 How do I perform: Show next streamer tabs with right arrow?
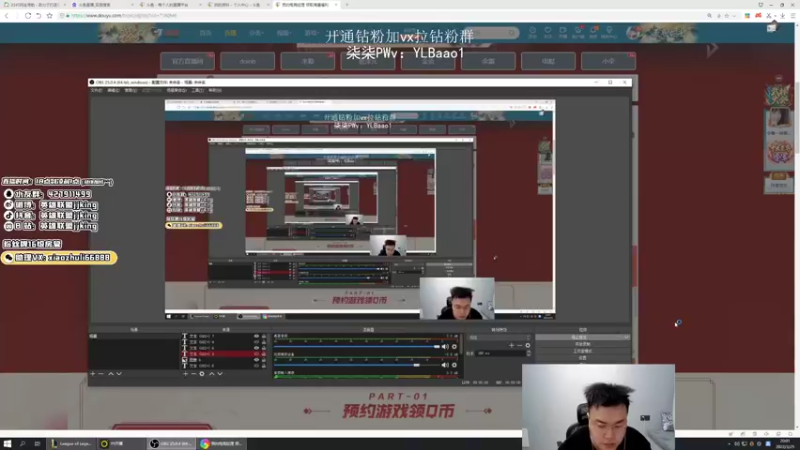[712, 49]
